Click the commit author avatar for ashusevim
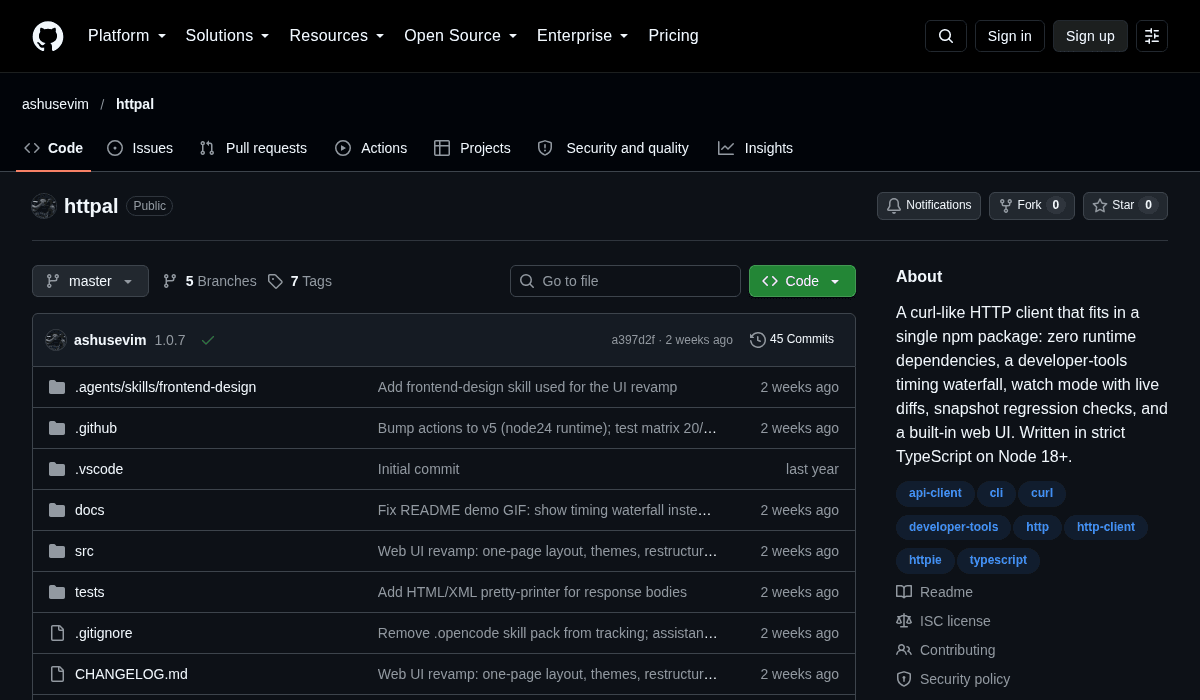Screen dimensions: 1200x700 coord(56,340)
